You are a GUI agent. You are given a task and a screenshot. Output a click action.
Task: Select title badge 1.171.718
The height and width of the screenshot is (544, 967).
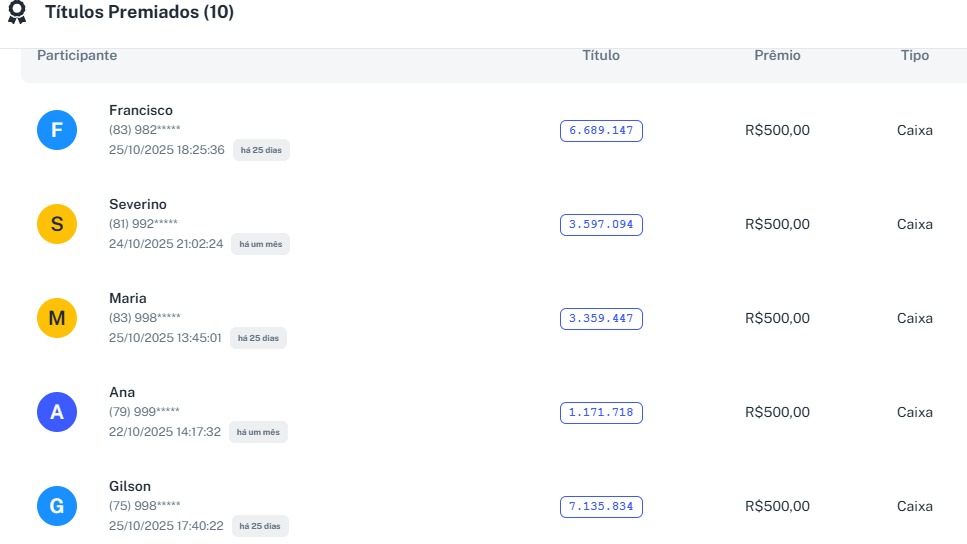(601, 412)
